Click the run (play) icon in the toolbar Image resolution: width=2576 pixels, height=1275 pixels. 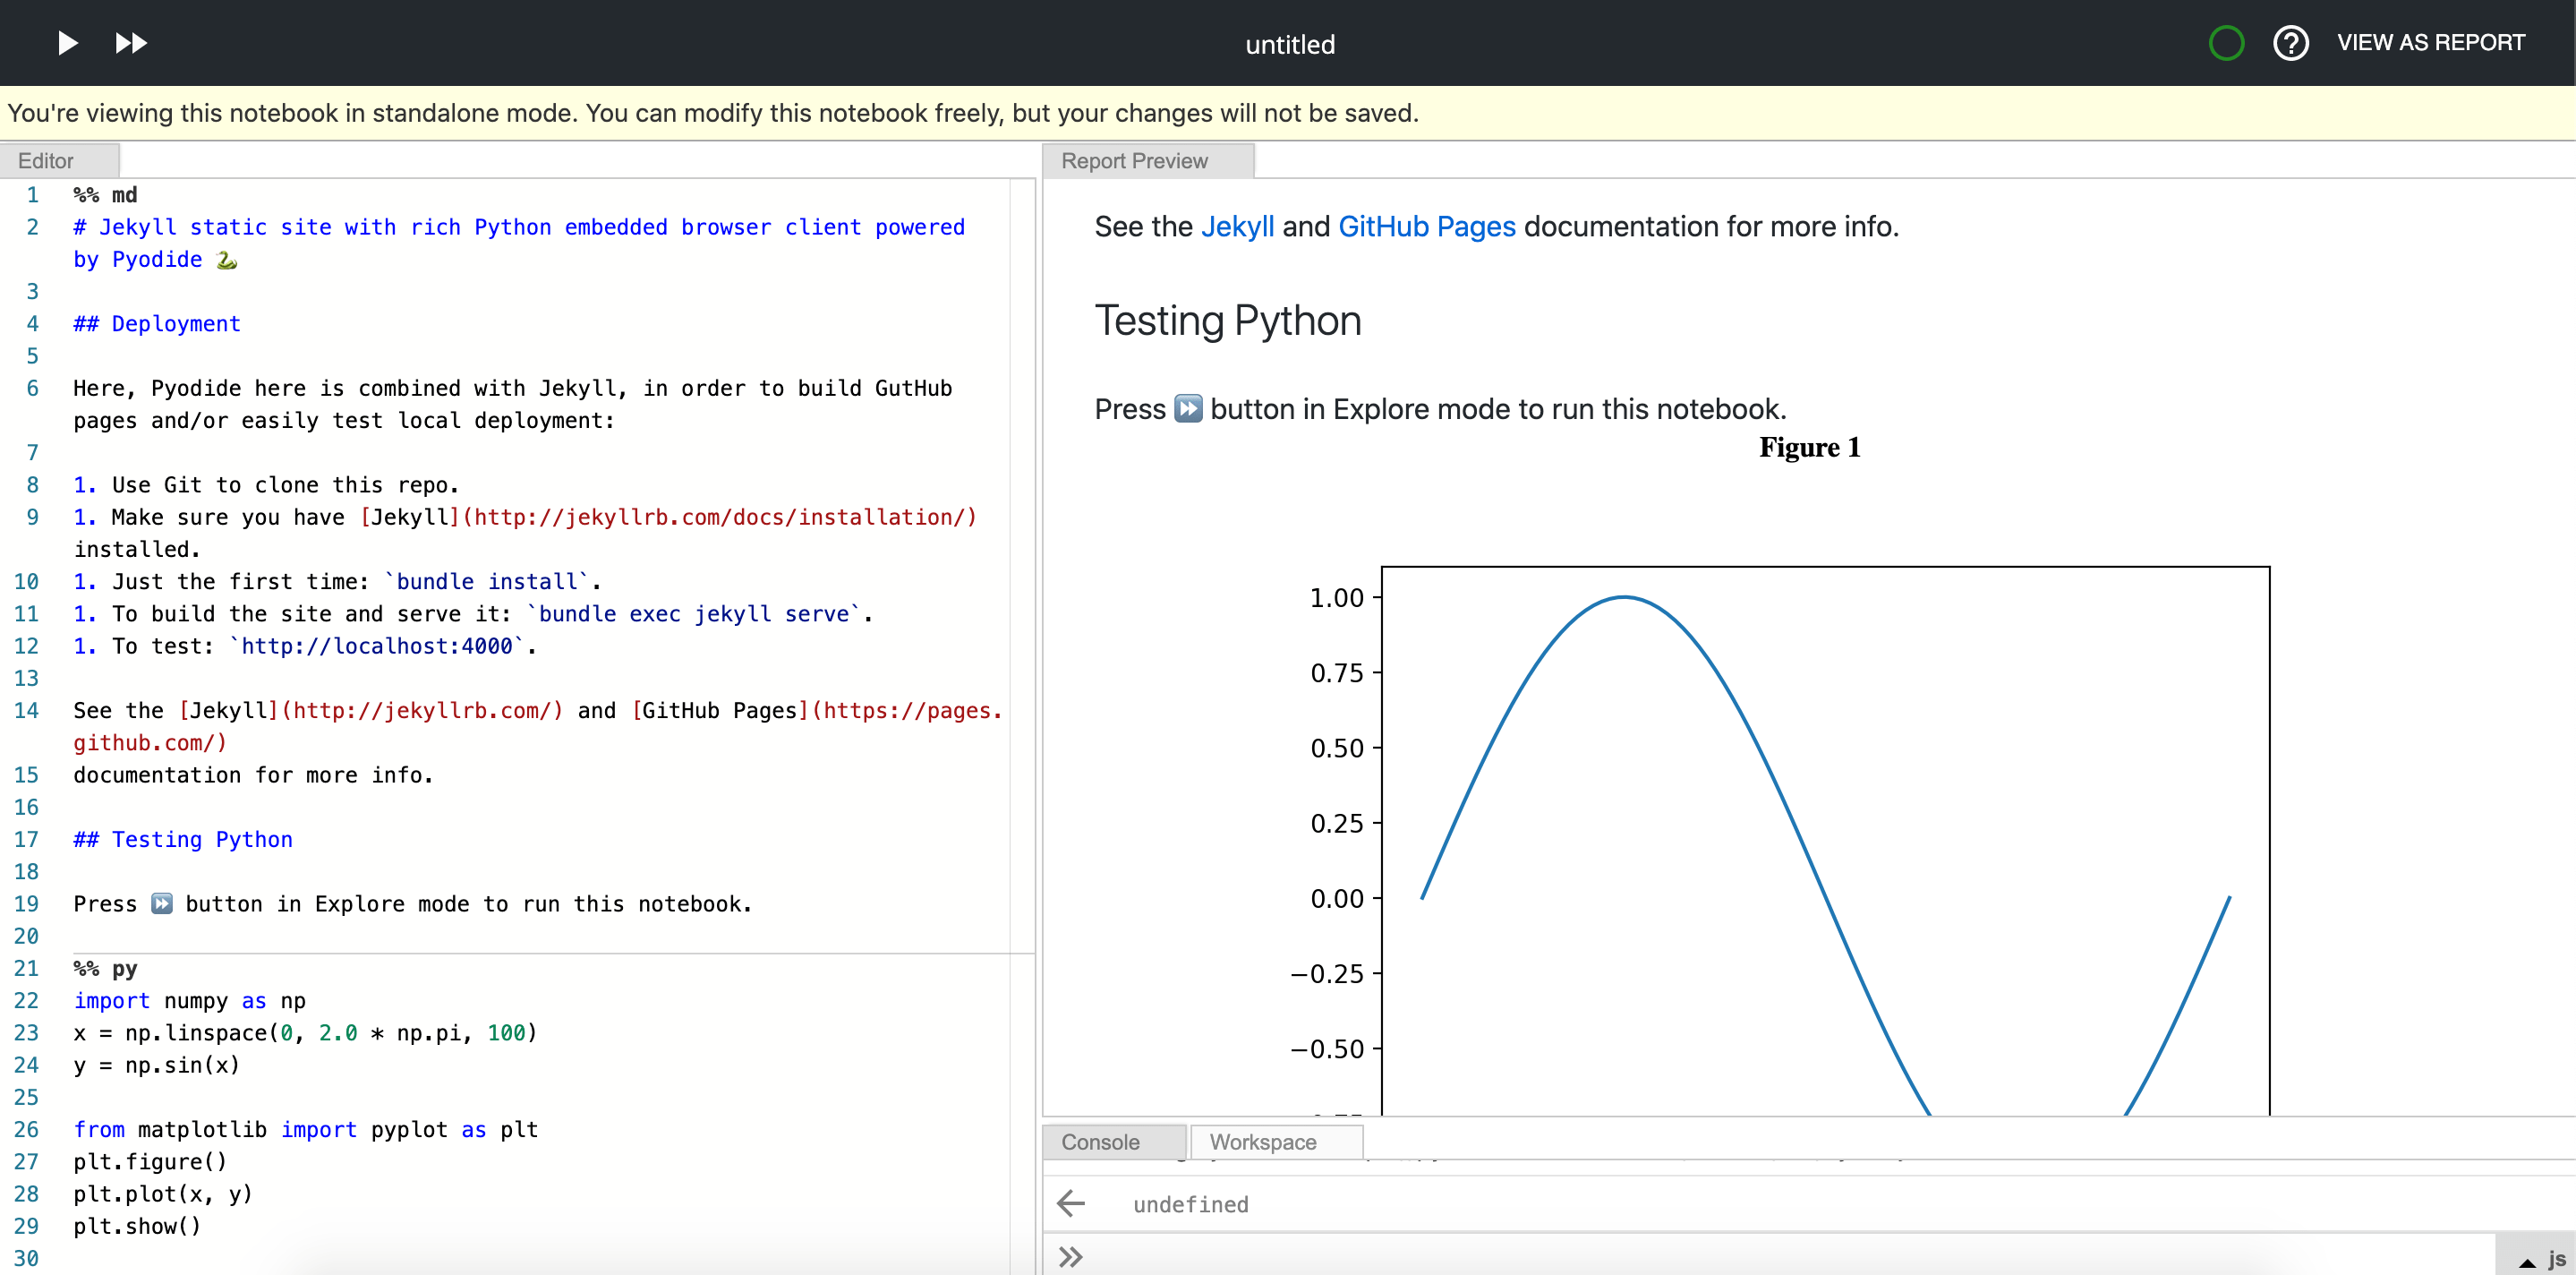click(x=66, y=43)
